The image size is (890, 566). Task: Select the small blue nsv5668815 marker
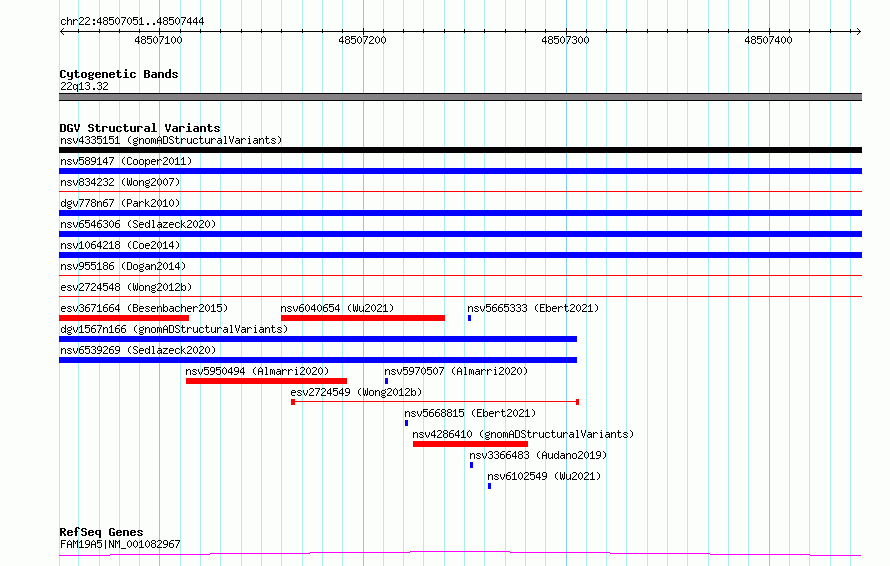coord(406,423)
